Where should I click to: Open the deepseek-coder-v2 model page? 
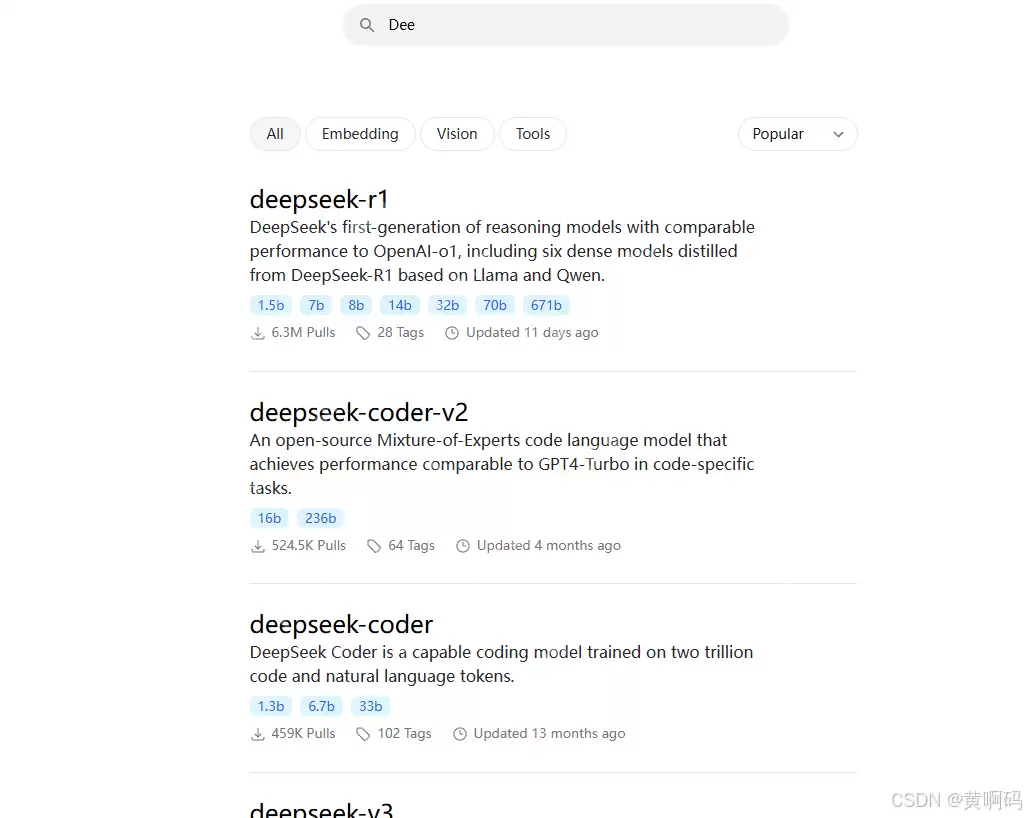click(359, 411)
